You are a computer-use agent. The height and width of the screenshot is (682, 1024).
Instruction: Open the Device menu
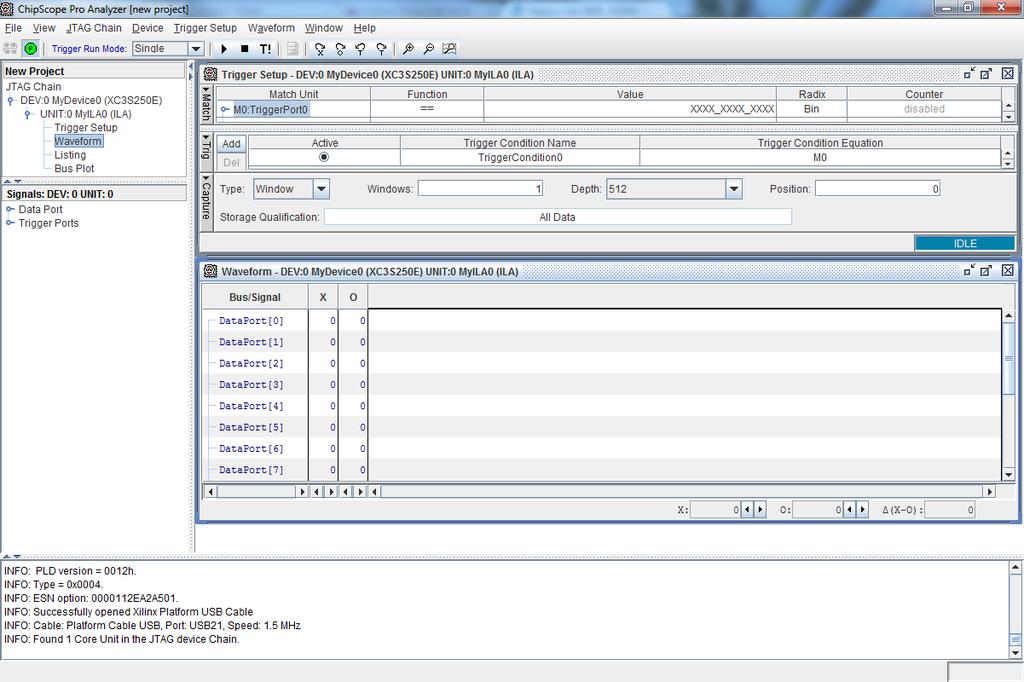click(148, 28)
